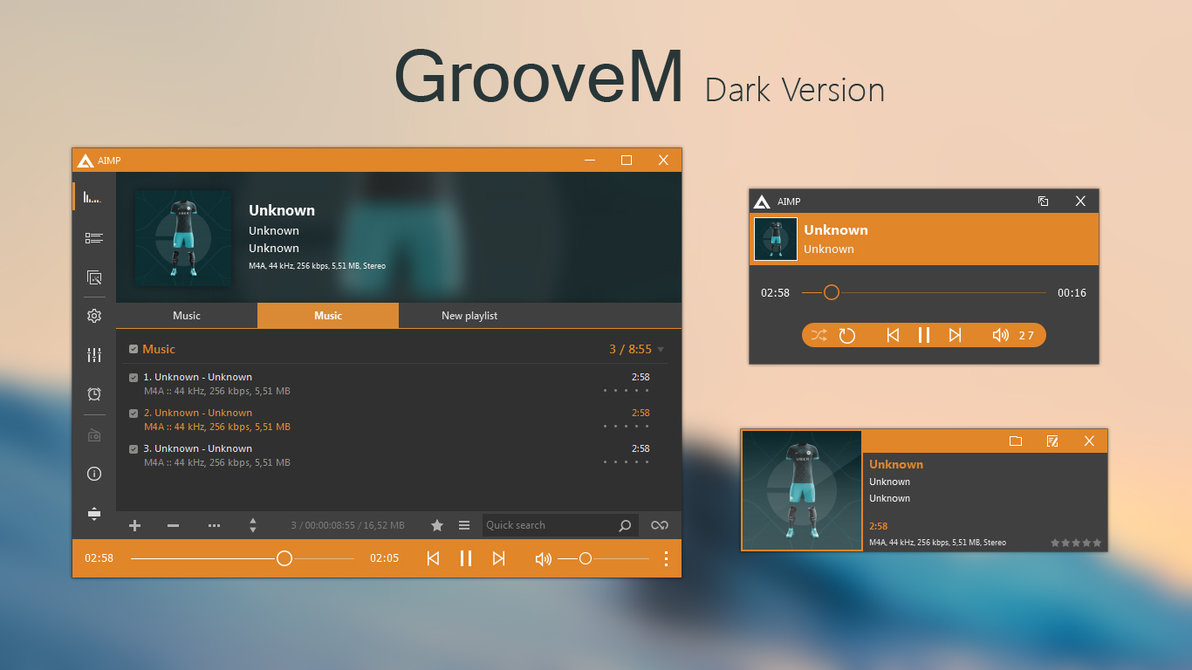Click album art thumbnail in main player
The image size is (1192, 670).
183,238
